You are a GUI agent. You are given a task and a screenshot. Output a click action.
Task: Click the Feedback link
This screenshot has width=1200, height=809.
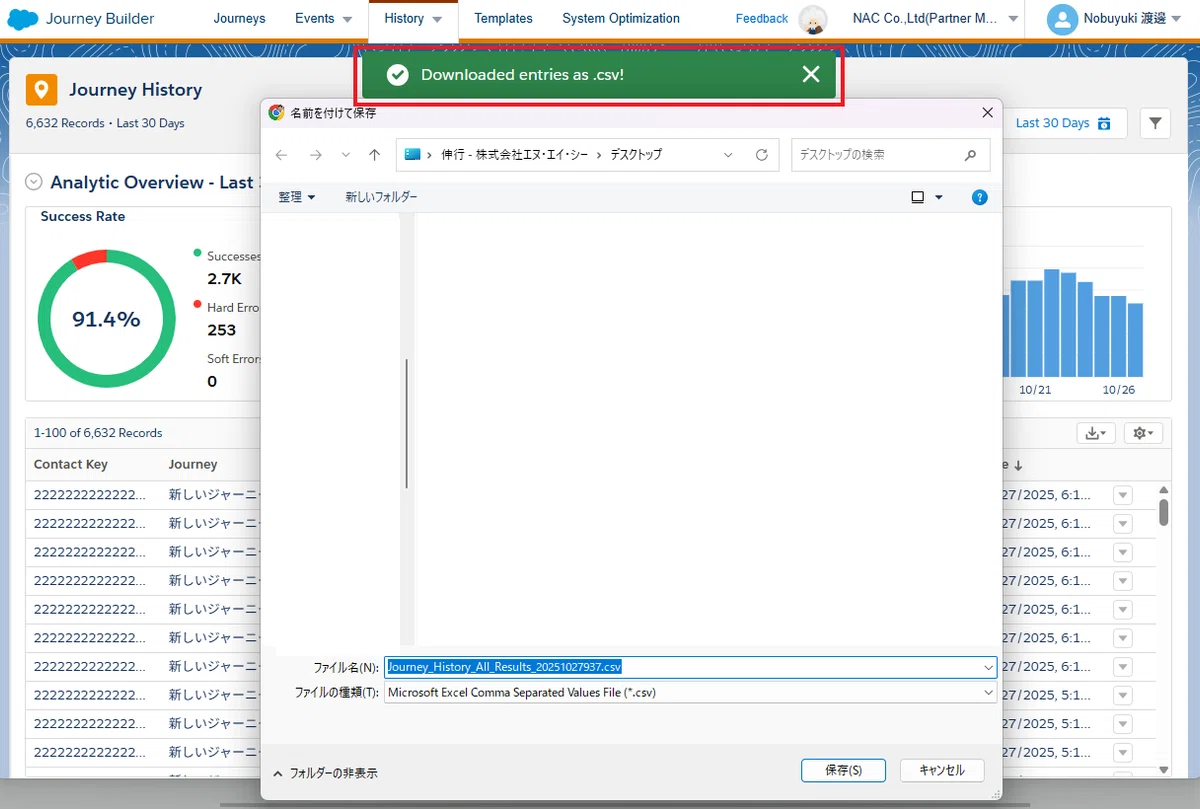click(762, 19)
